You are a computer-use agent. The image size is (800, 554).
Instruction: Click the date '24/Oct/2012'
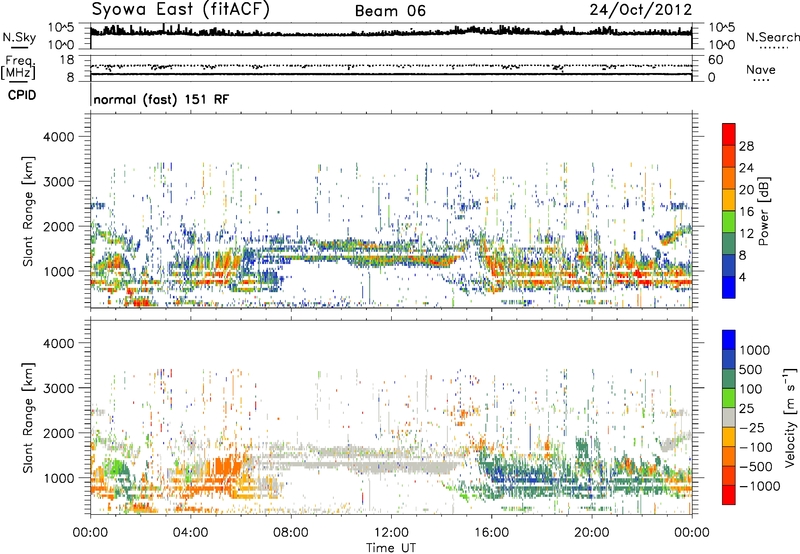pyautogui.click(x=641, y=10)
